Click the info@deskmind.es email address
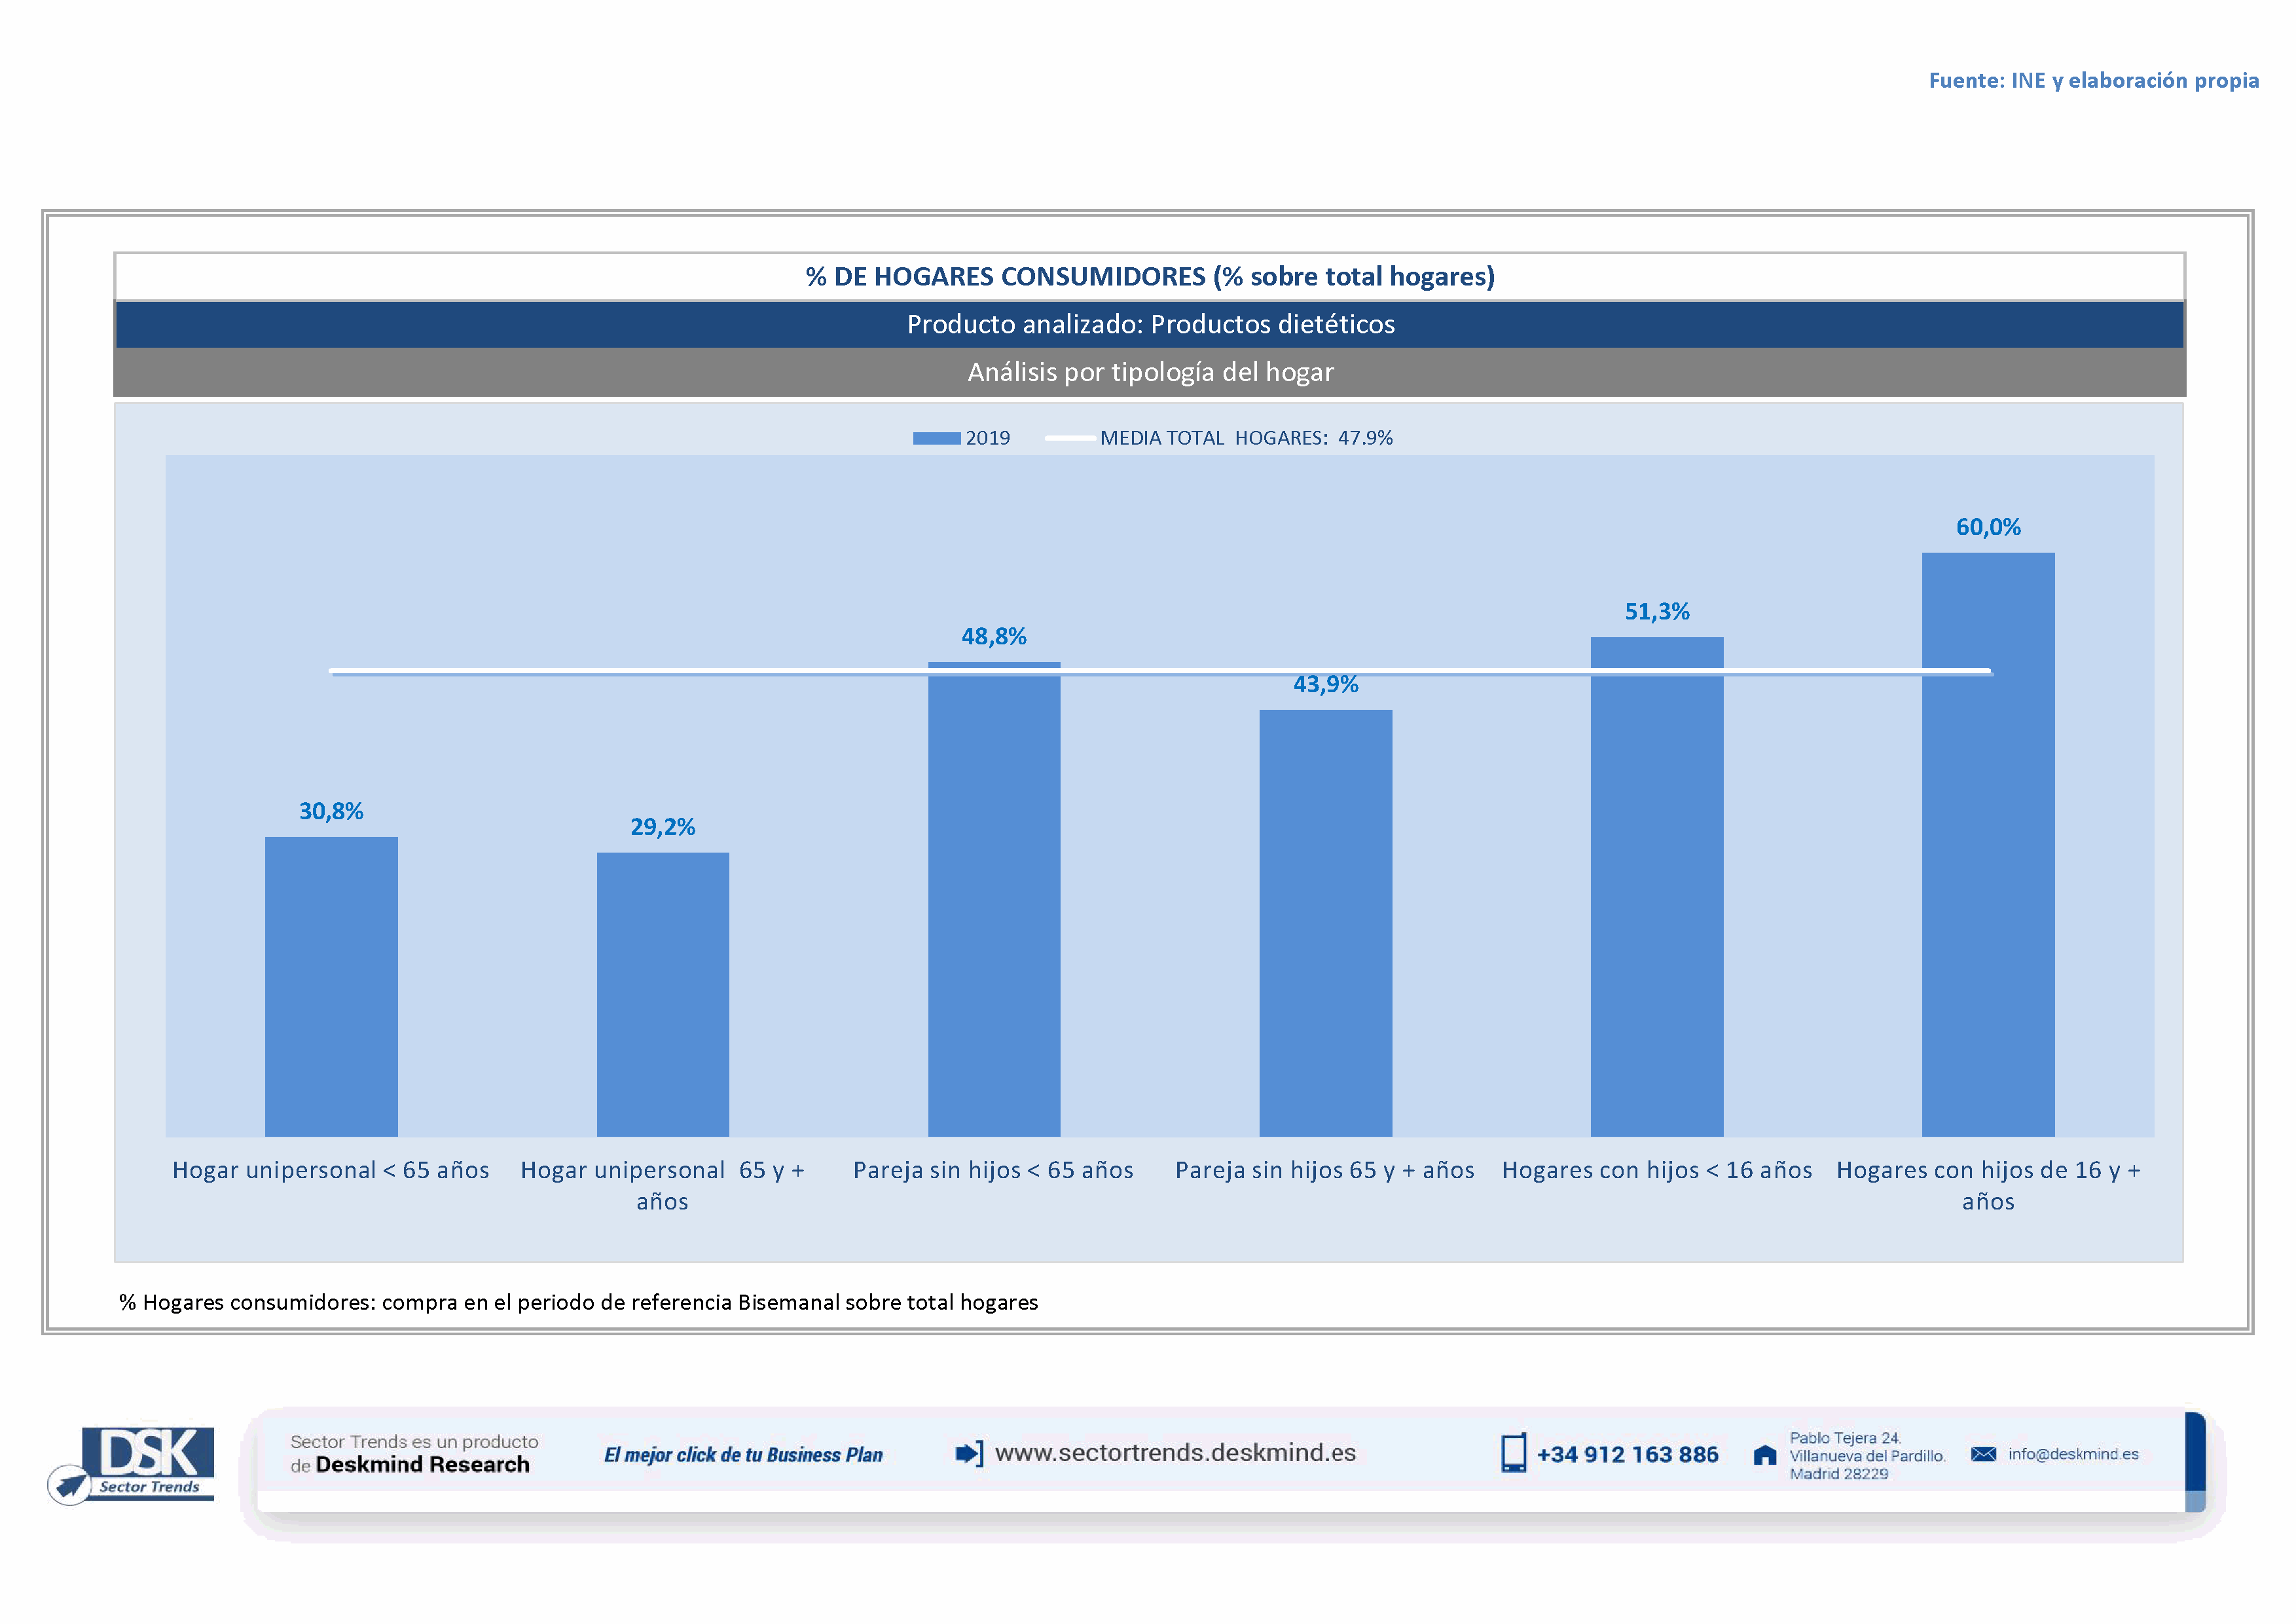 (x=2073, y=1454)
